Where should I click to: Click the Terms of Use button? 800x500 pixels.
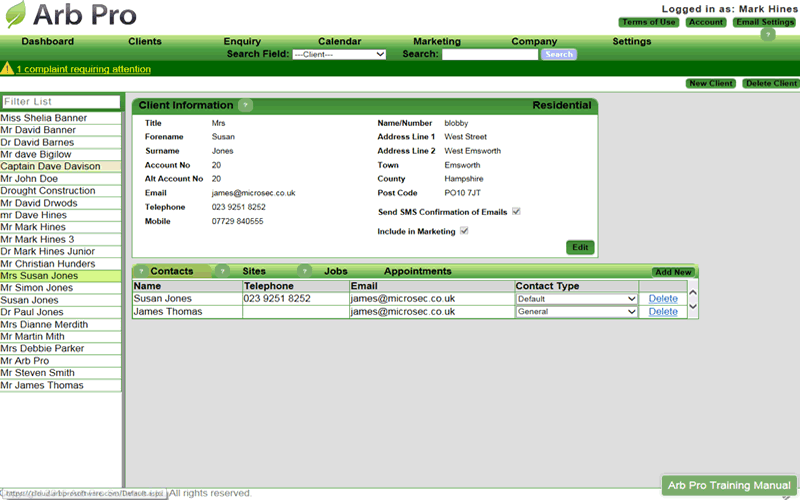coord(648,22)
